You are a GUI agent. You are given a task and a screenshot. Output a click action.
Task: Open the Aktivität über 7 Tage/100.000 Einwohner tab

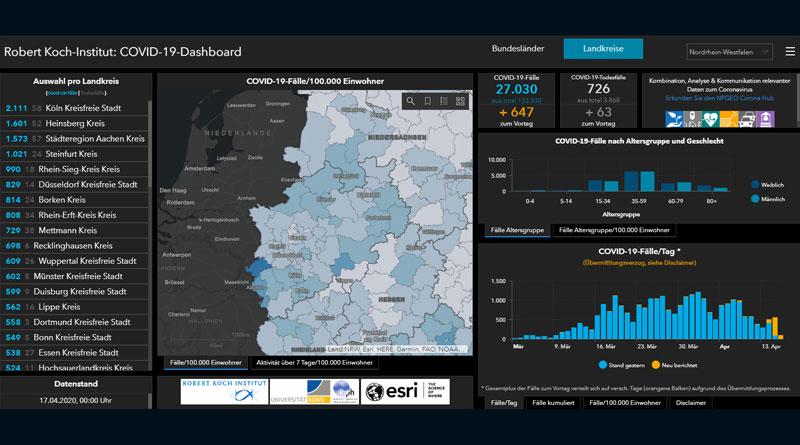[x=300, y=362]
